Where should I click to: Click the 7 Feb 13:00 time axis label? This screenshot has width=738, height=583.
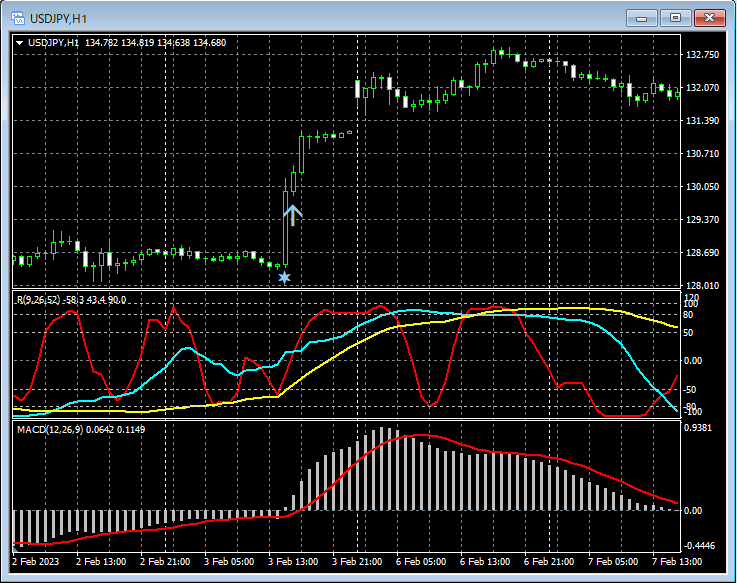click(678, 562)
